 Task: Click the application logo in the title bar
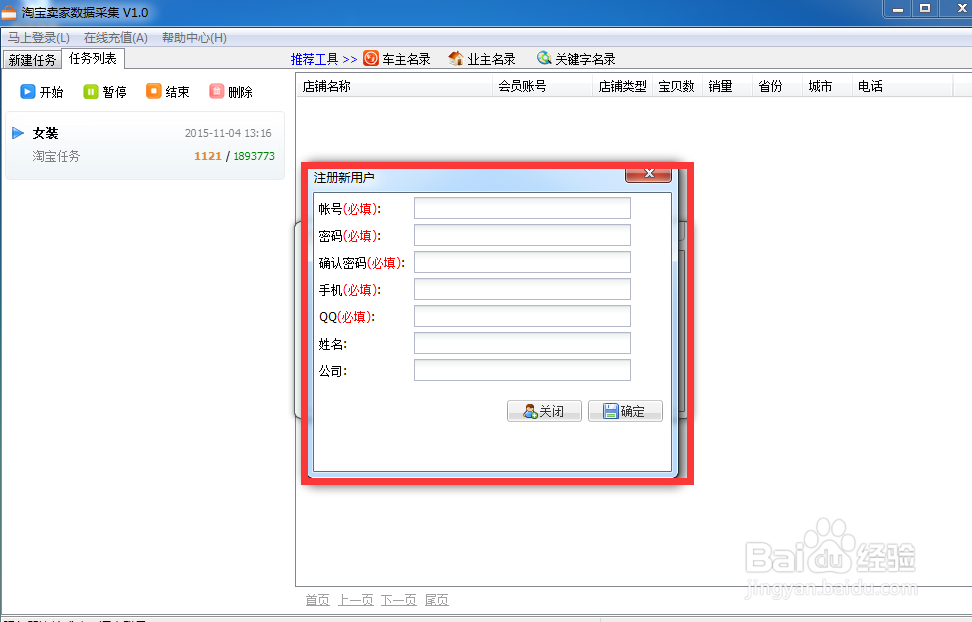(12, 9)
